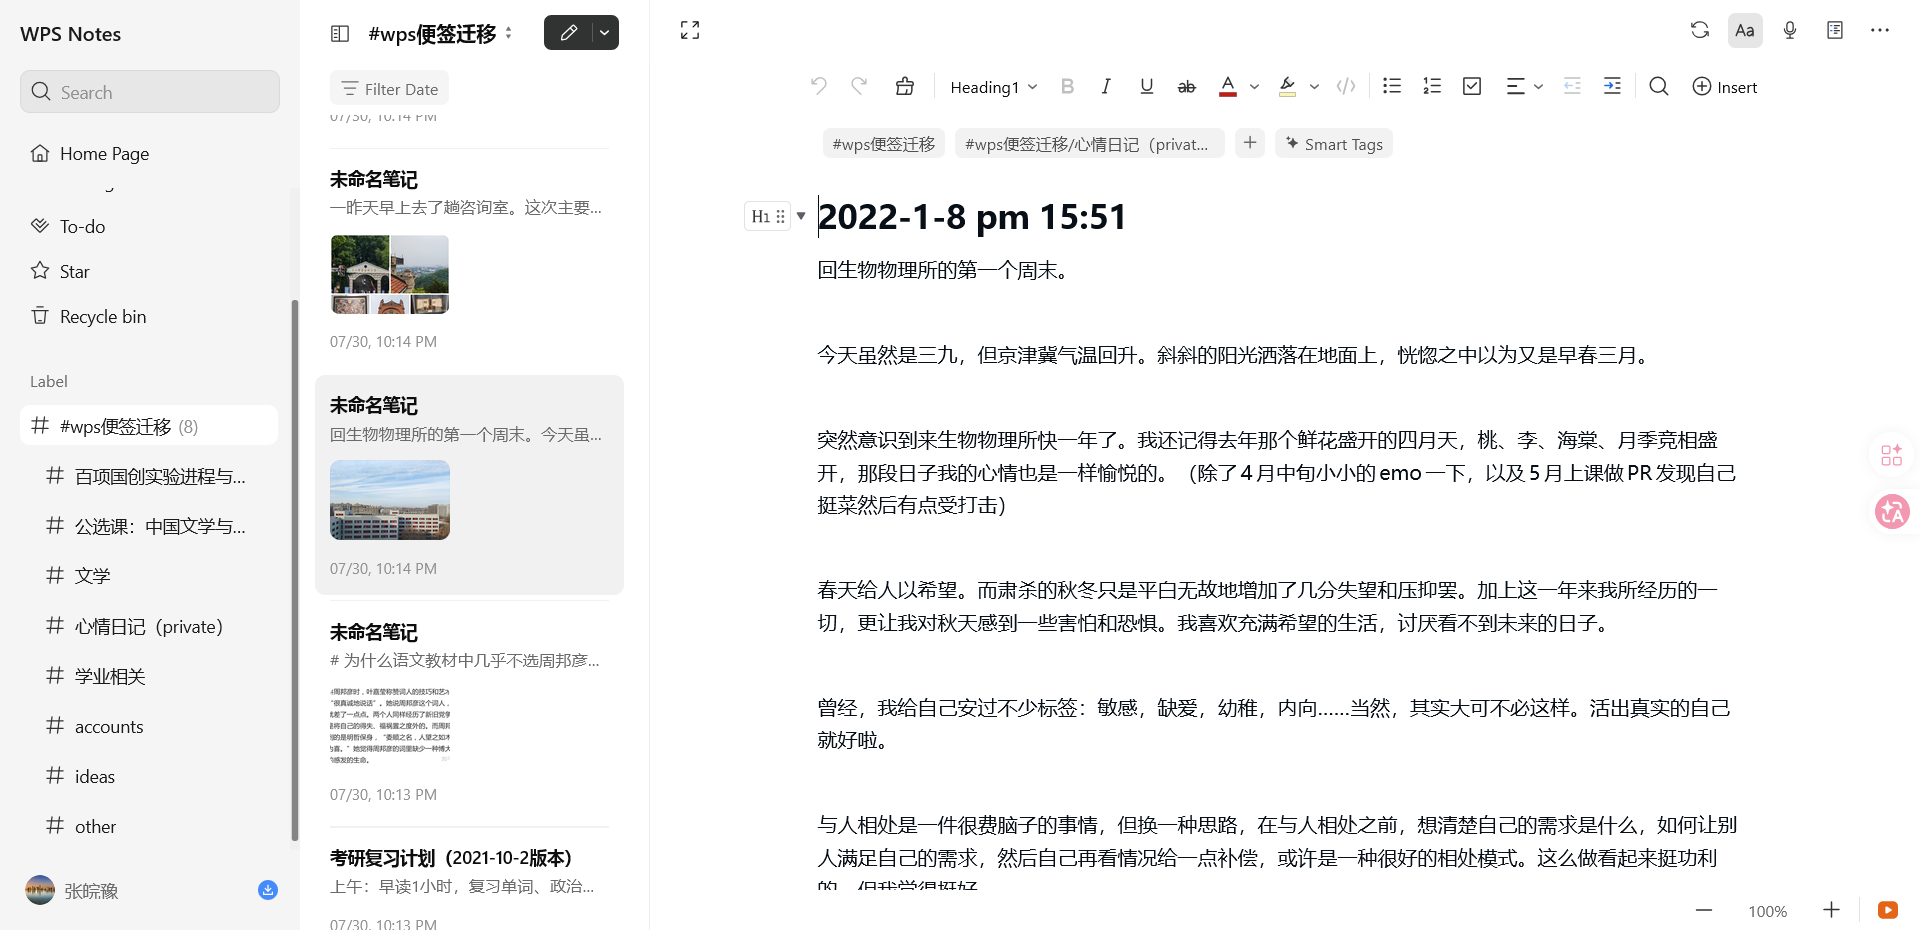The image size is (1920, 930).
Task: Click the sync refresh icon
Action: coord(1699,30)
